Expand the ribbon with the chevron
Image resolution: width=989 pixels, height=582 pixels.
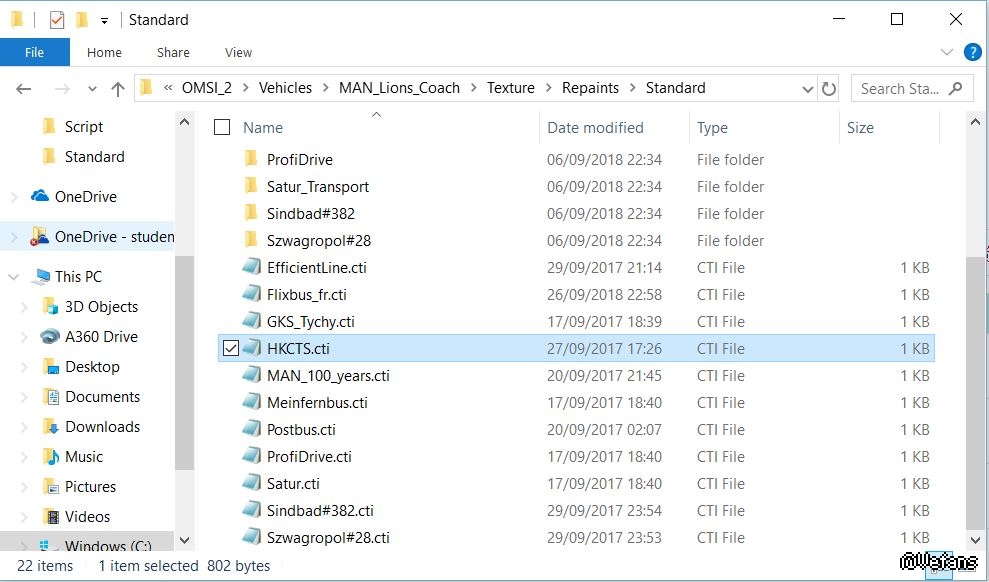click(946, 52)
